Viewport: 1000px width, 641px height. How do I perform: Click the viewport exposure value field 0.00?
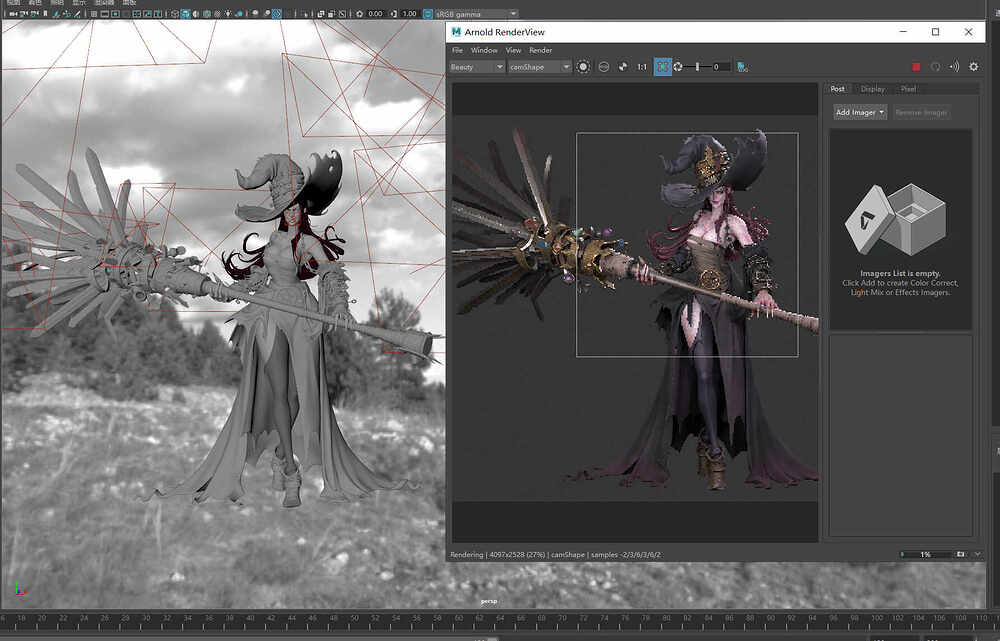click(376, 13)
